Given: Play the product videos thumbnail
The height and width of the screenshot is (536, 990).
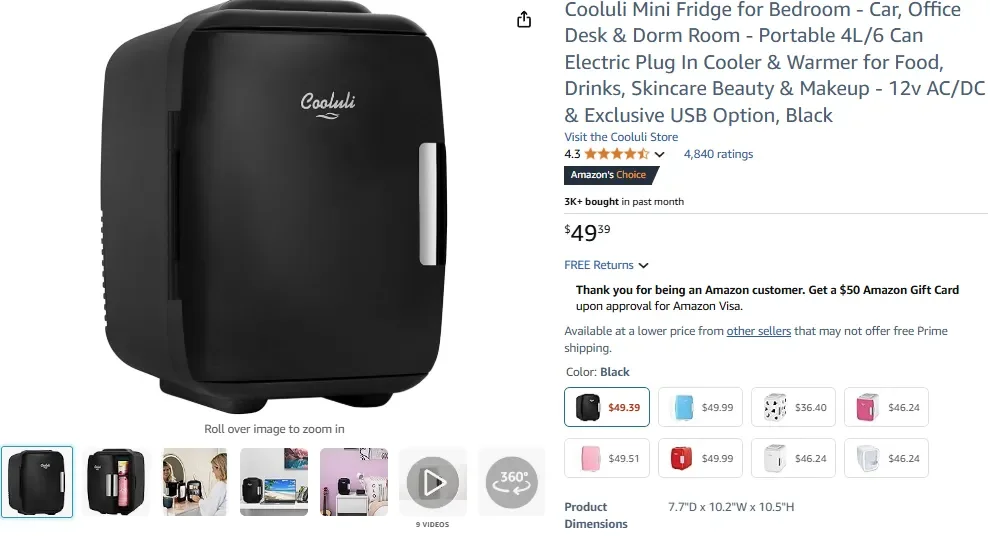Looking at the screenshot, I should coord(432,482).
